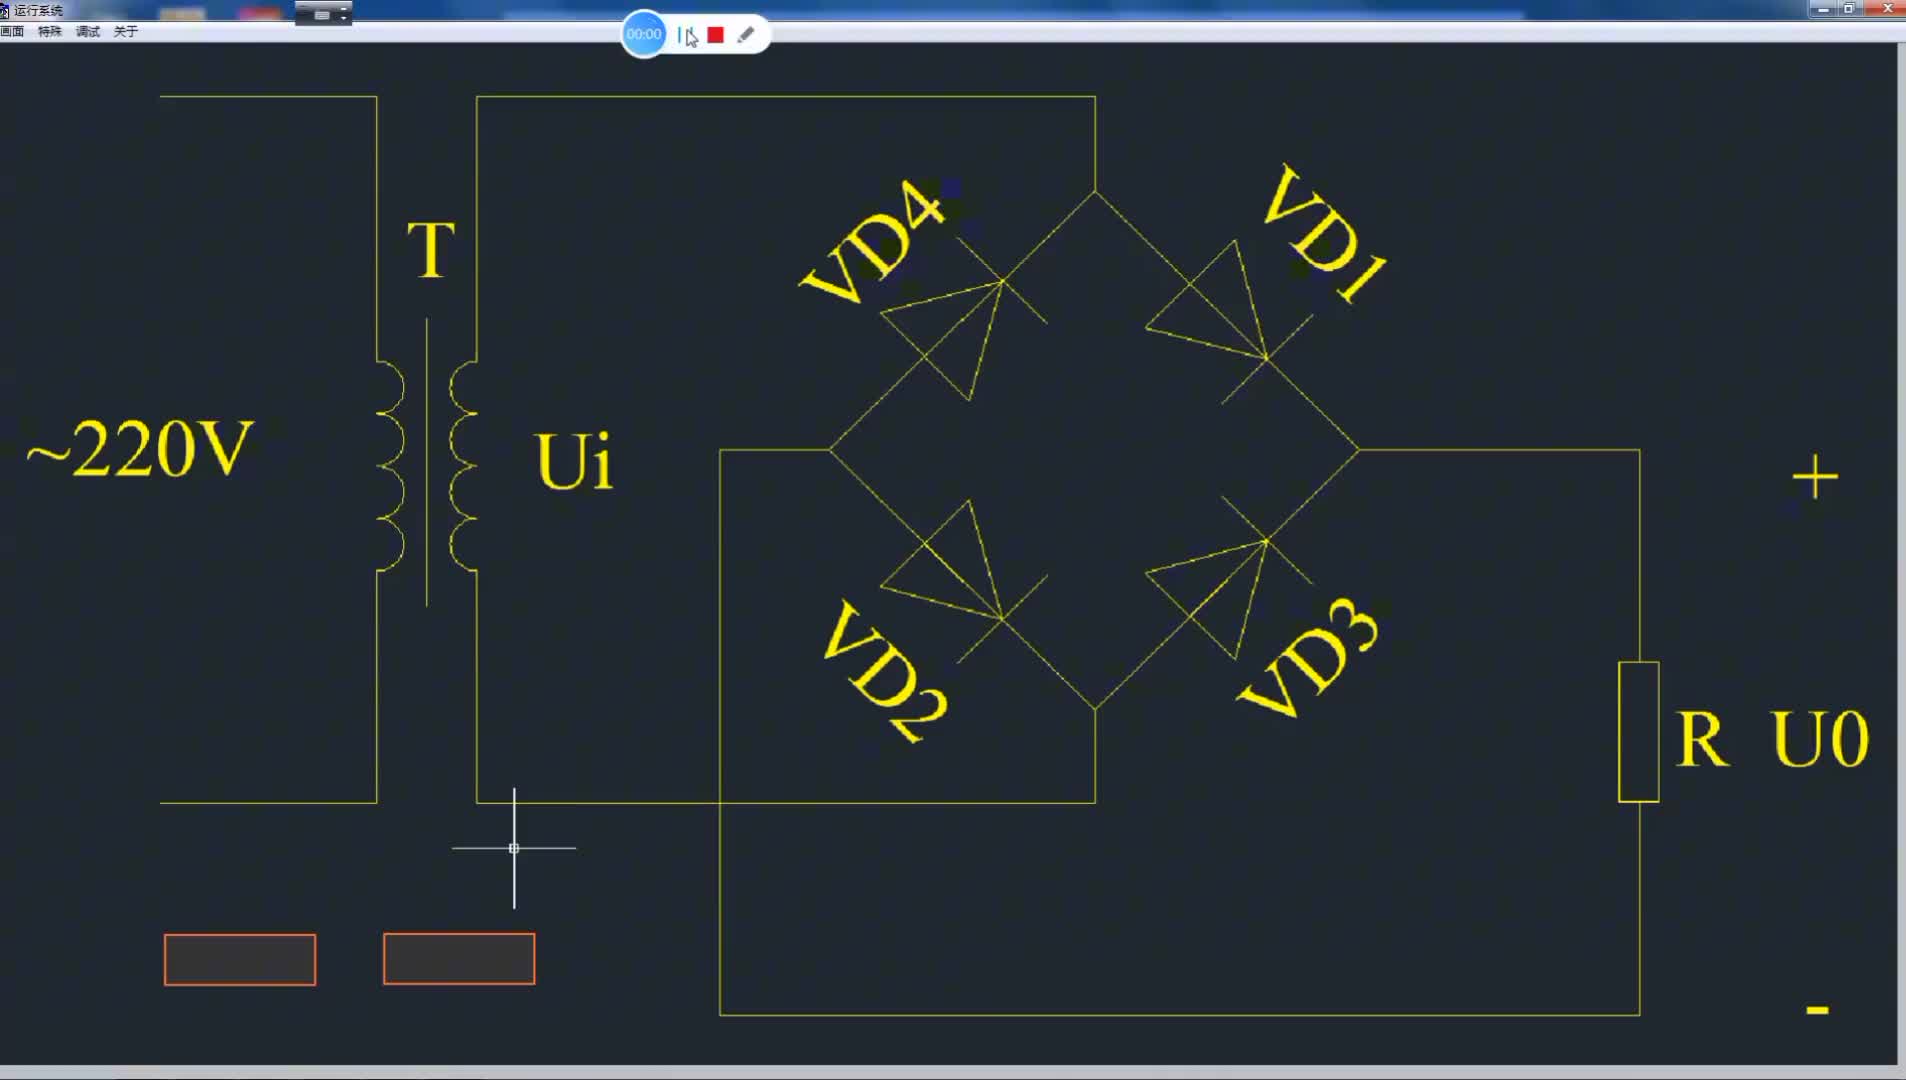Screen dimensions: 1906x1080
Task: Open the 调试 menu
Action: click(88, 31)
